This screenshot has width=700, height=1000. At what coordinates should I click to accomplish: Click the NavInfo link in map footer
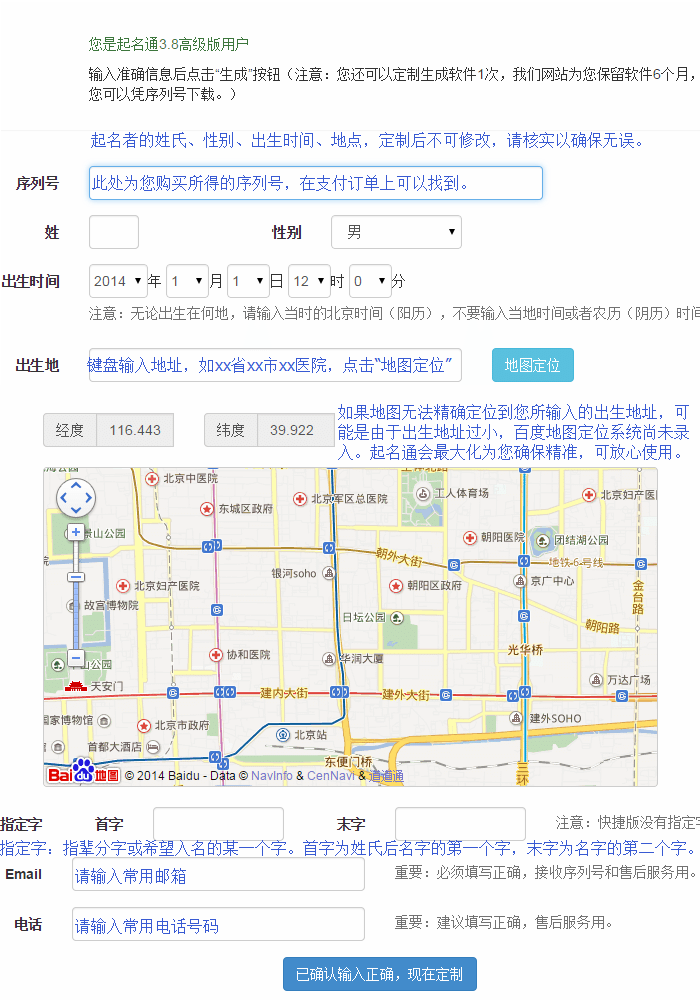point(272,775)
